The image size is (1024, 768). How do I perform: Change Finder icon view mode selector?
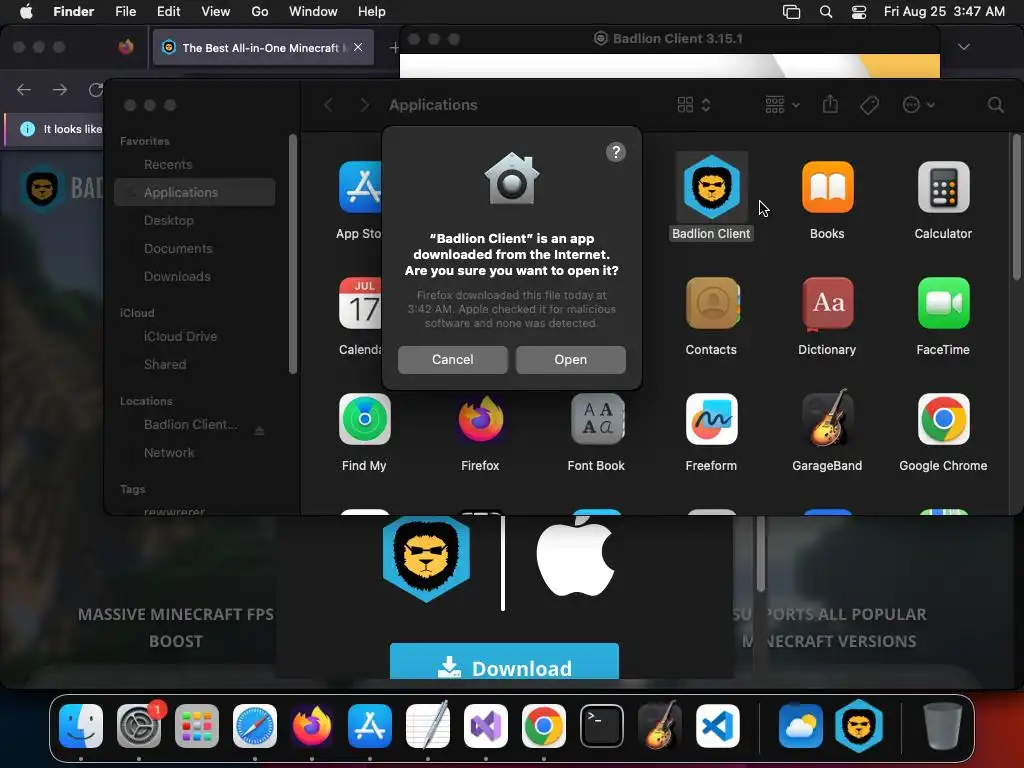[694, 105]
